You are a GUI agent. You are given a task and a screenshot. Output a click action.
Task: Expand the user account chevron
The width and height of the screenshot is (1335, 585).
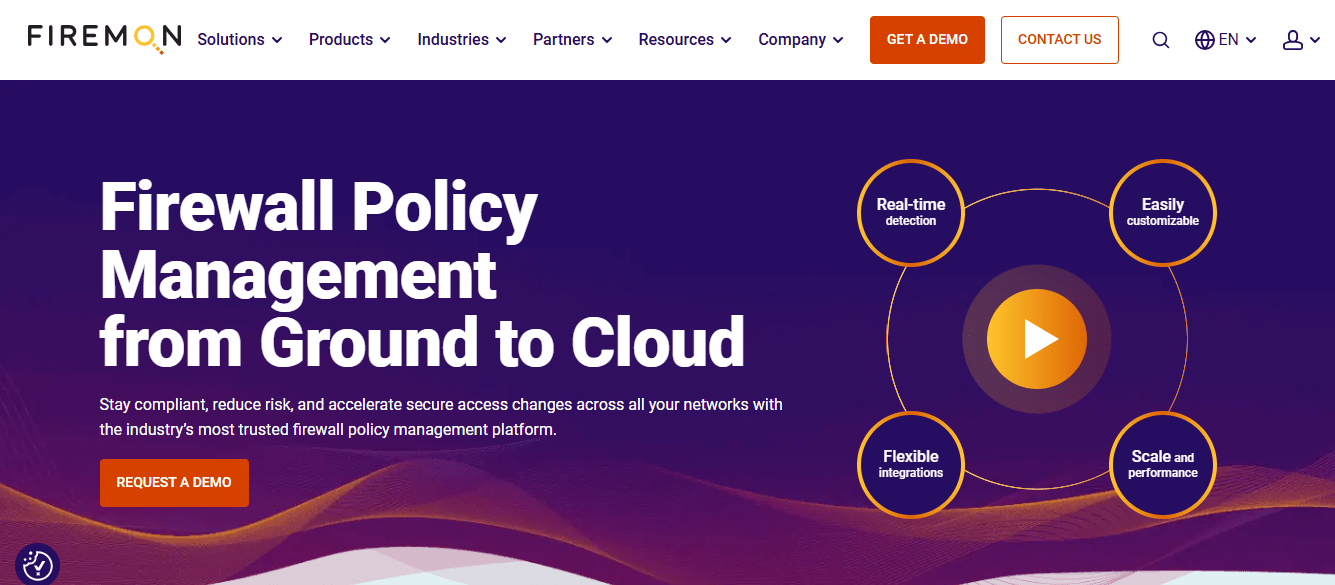point(1314,41)
